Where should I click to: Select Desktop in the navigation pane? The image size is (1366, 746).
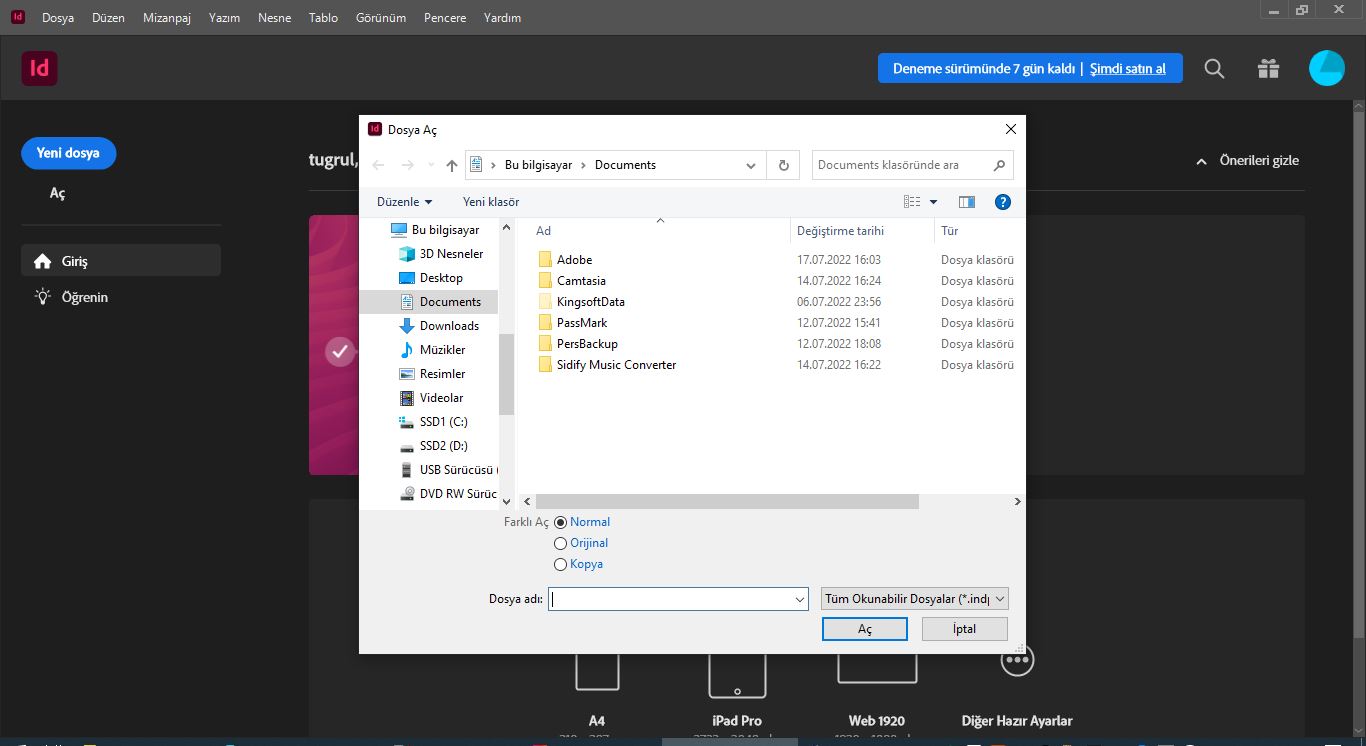(431, 278)
